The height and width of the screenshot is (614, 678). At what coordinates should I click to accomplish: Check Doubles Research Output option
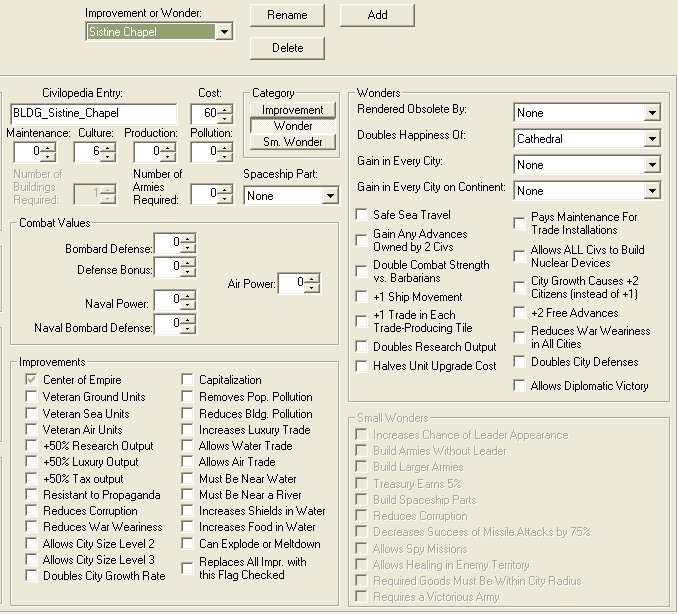(364, 347)
